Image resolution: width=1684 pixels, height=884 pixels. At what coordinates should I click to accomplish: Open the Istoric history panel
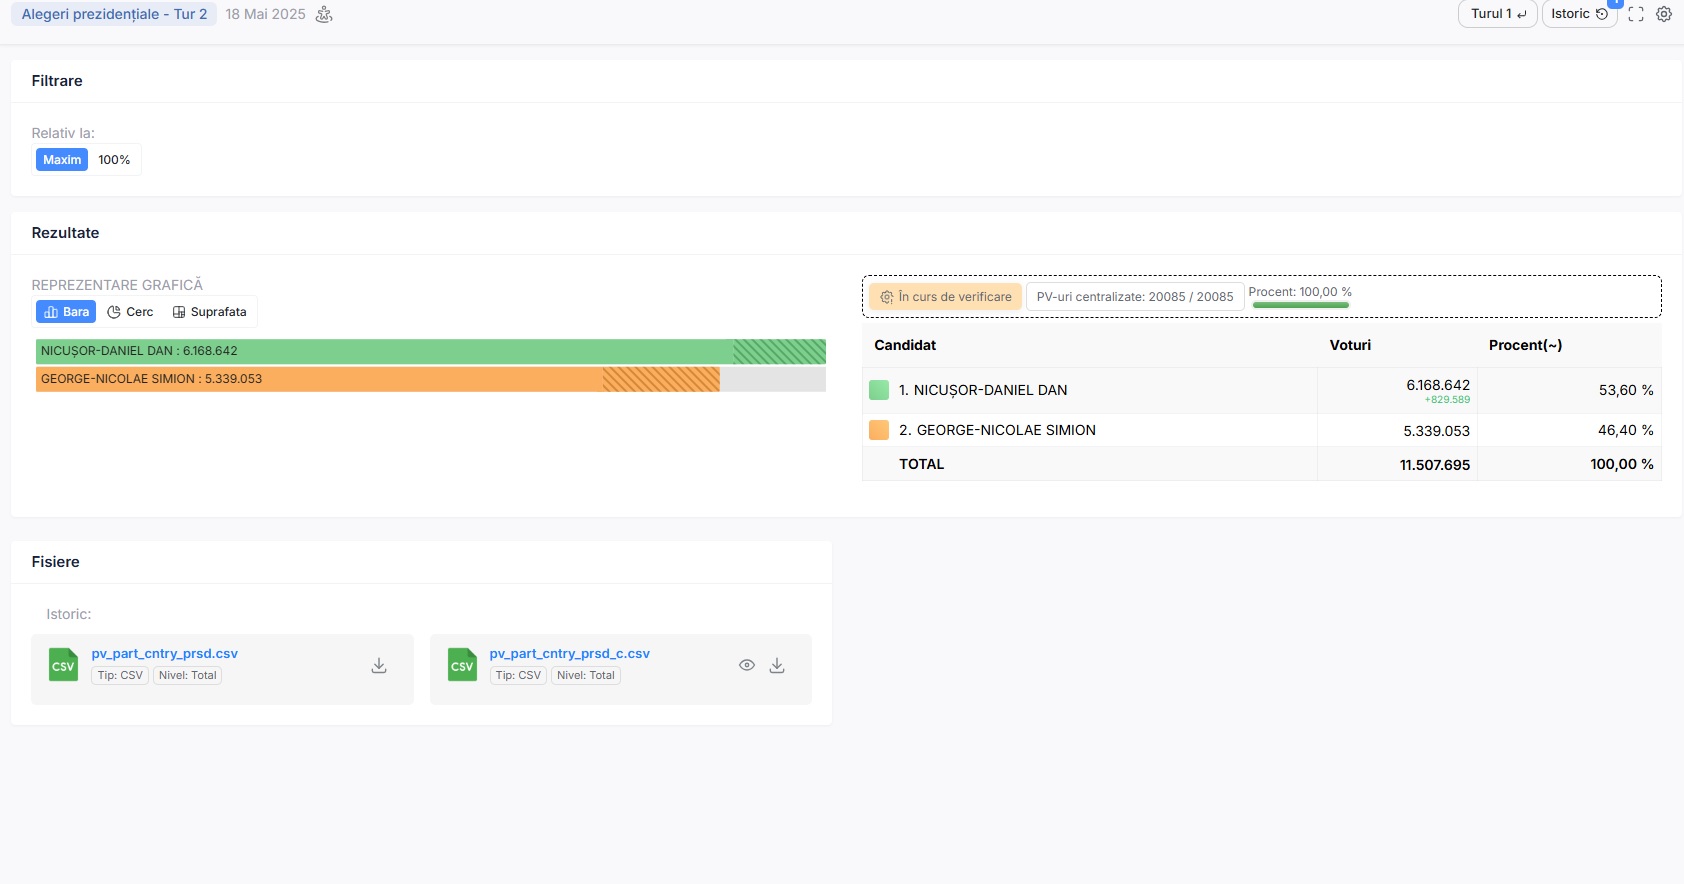click(x=1578, y=14)
